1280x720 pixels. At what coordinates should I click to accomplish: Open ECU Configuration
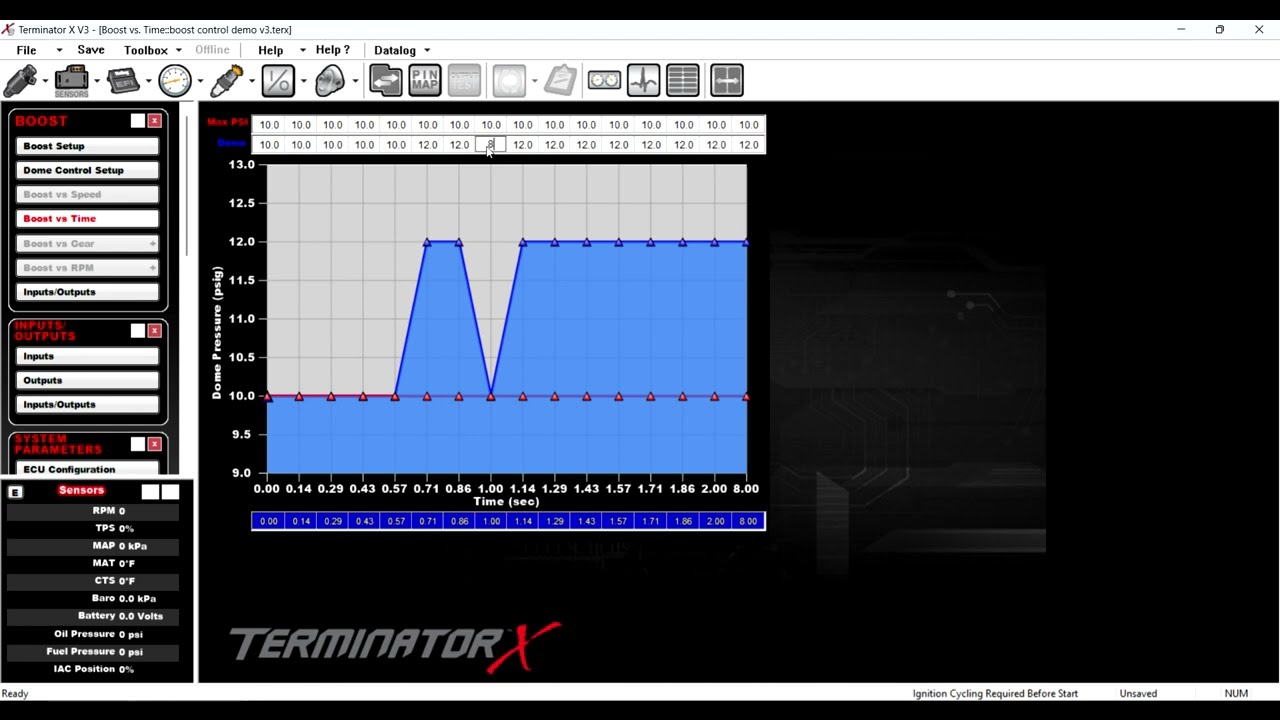pos(88,469)
